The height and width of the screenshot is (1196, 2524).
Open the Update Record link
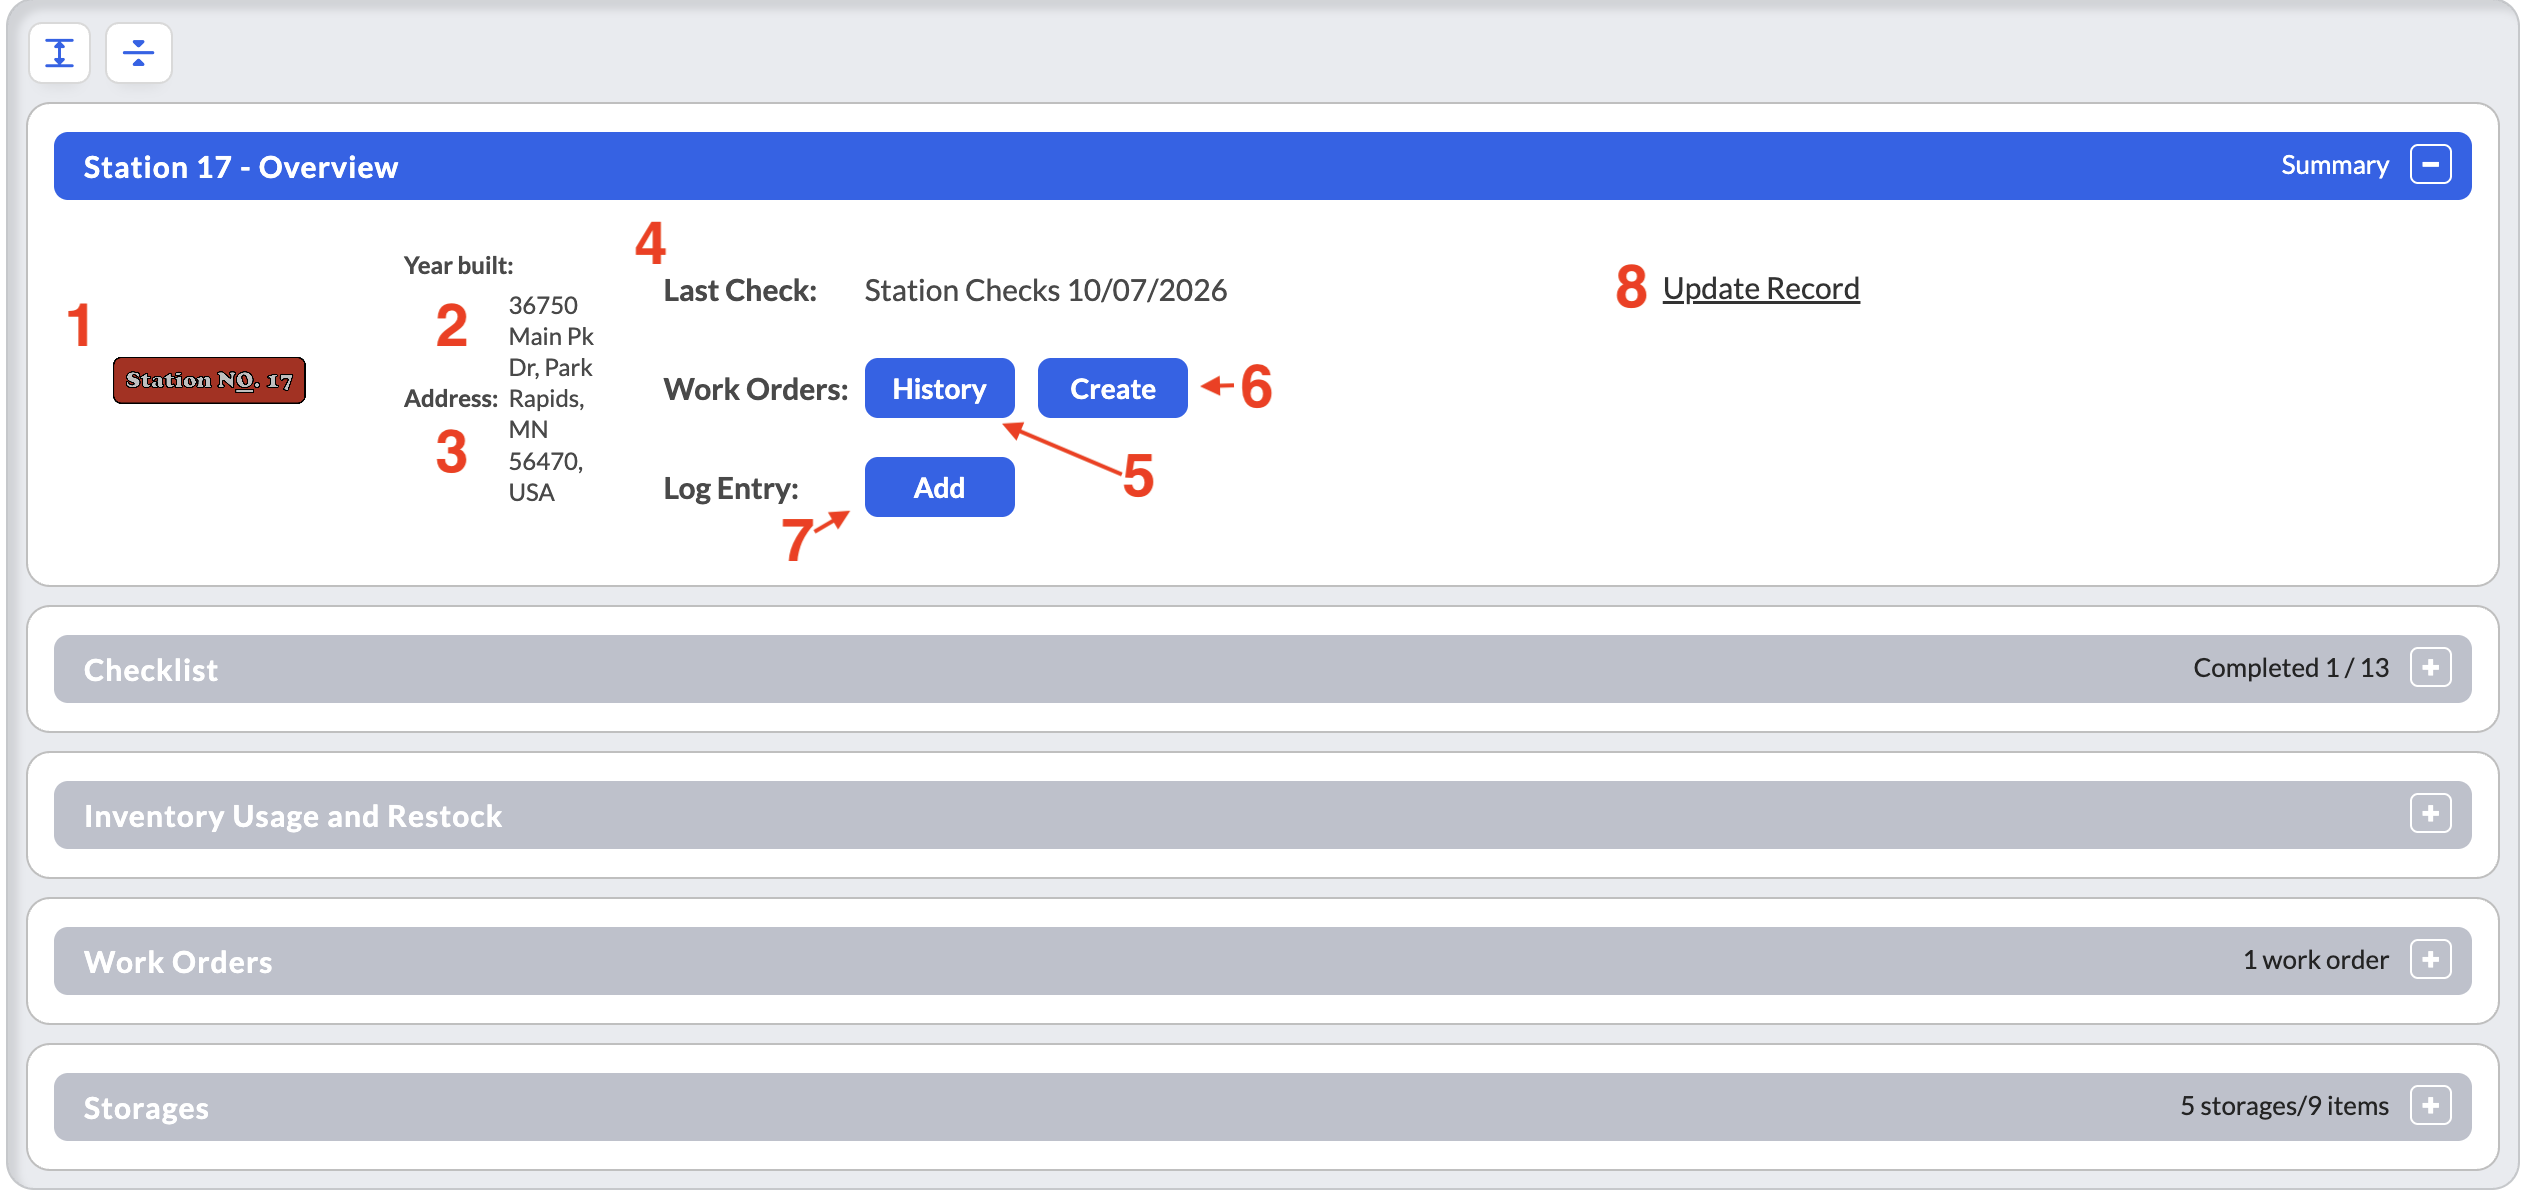[x=1761, y=288]
